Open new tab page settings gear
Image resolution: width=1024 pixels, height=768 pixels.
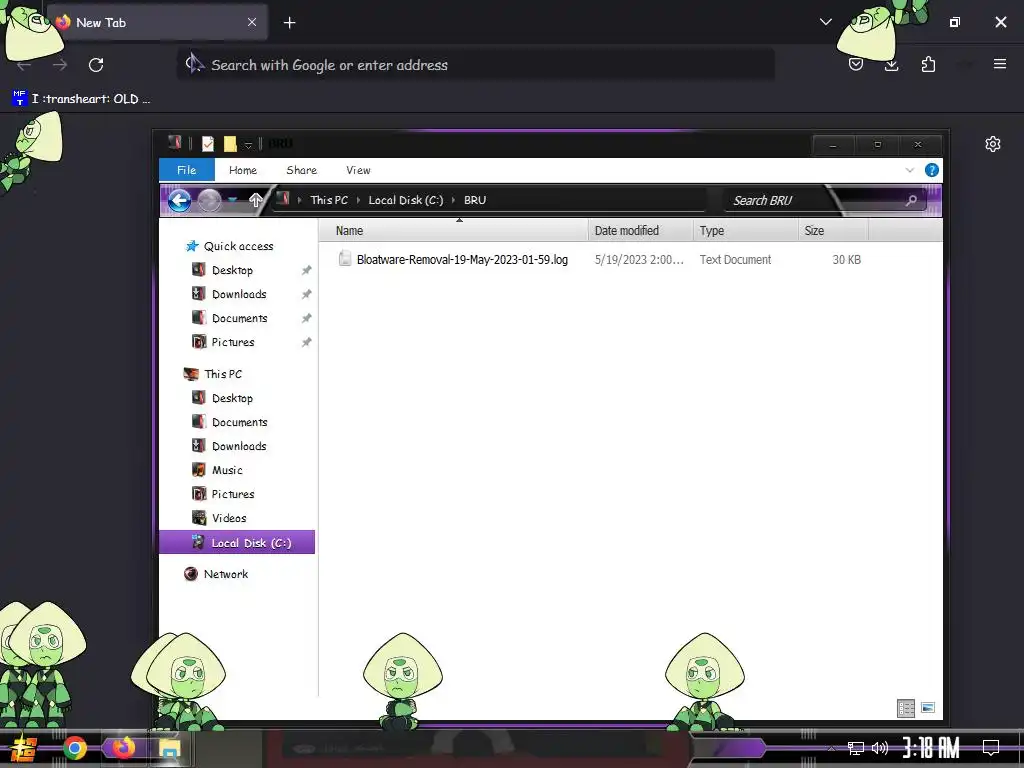point(993,144)
